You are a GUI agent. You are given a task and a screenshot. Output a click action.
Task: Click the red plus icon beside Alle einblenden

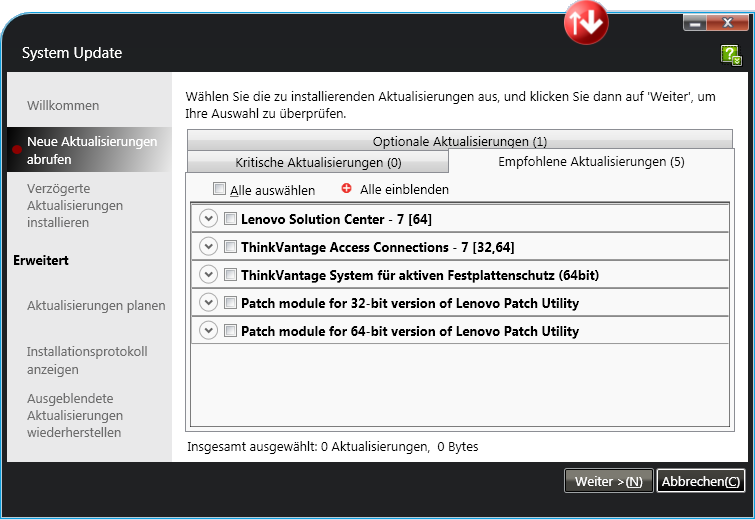click(x=346, y=188)
